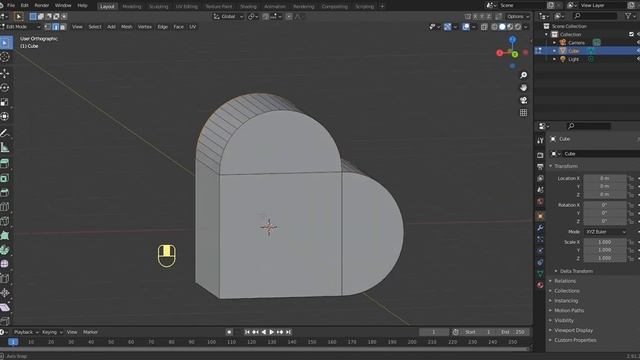Screen dimensions: 640x360
Task: Enable face select mode
Action: [62, 27]
